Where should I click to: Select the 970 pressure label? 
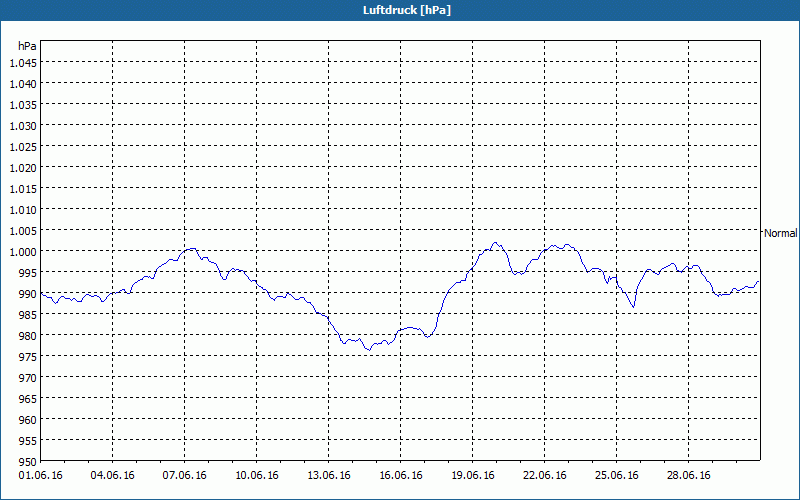point(28,378)
